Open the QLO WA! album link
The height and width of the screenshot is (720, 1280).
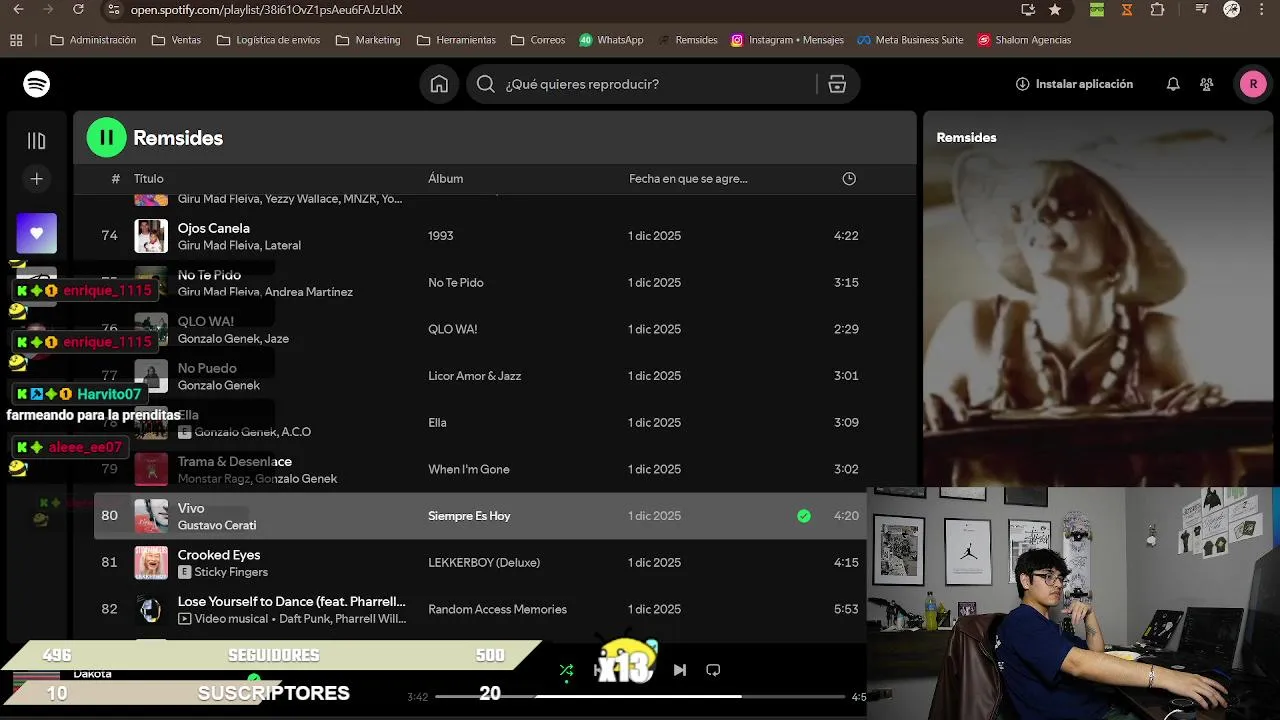453,329
